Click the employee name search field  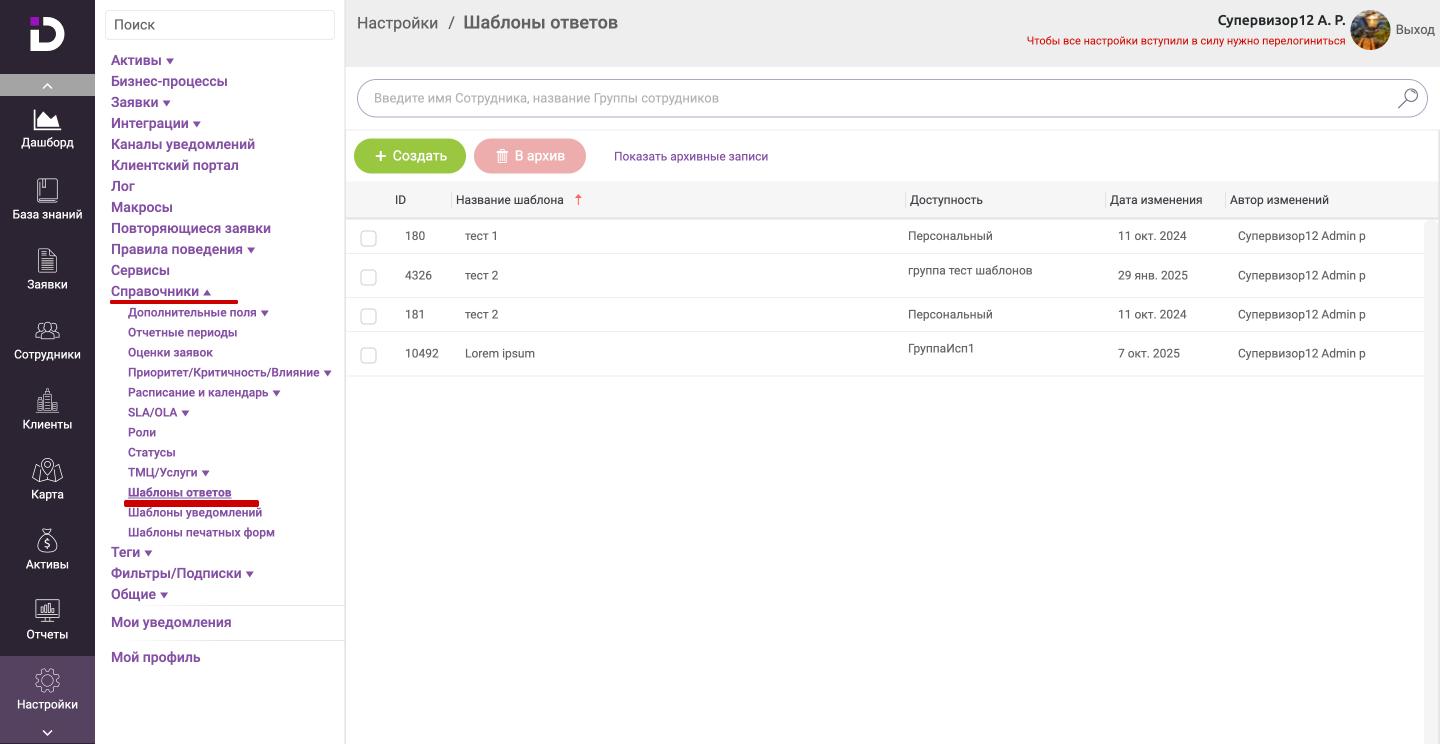pos(870,98)
